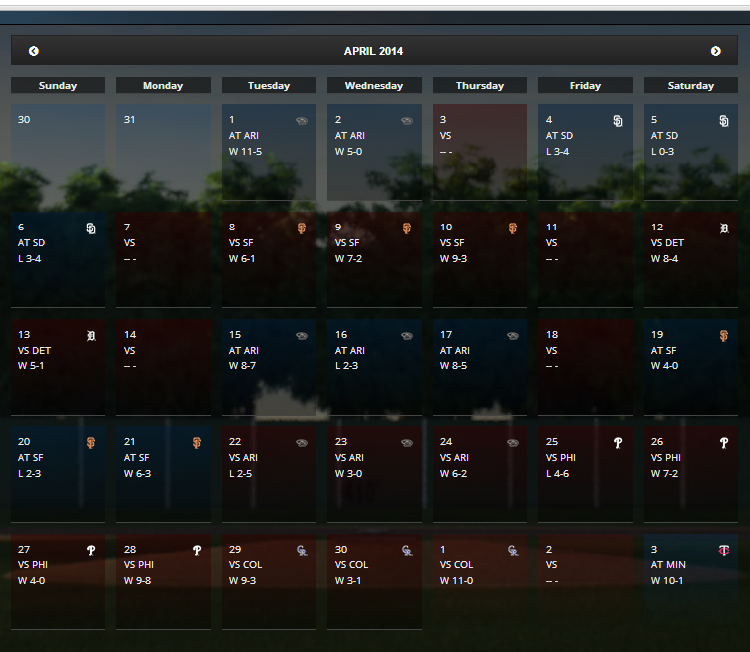Select the Wednesday column header

(374, 86)
